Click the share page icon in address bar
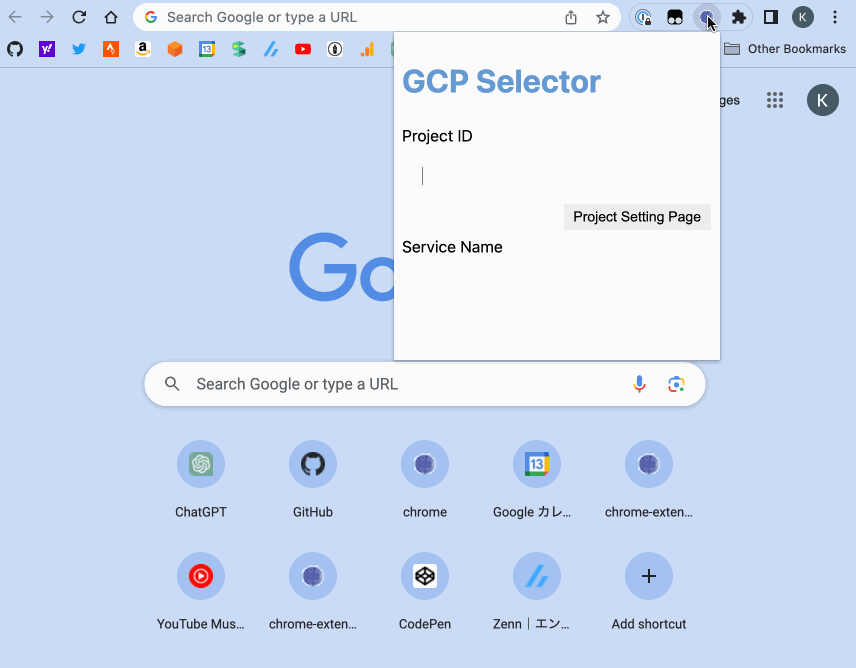Image resolution: width=856 pixels, height=668 pixels. click(570, 17)
